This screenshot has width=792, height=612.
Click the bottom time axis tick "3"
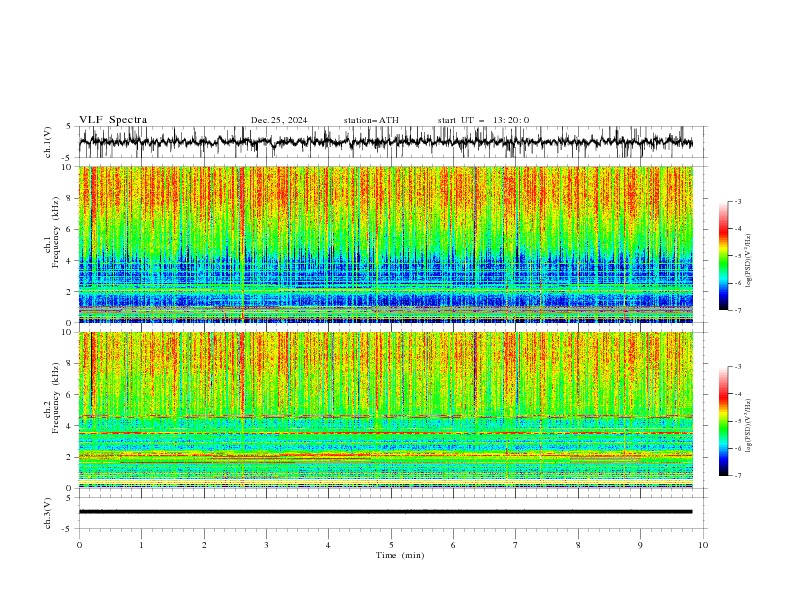click(266, 545)
